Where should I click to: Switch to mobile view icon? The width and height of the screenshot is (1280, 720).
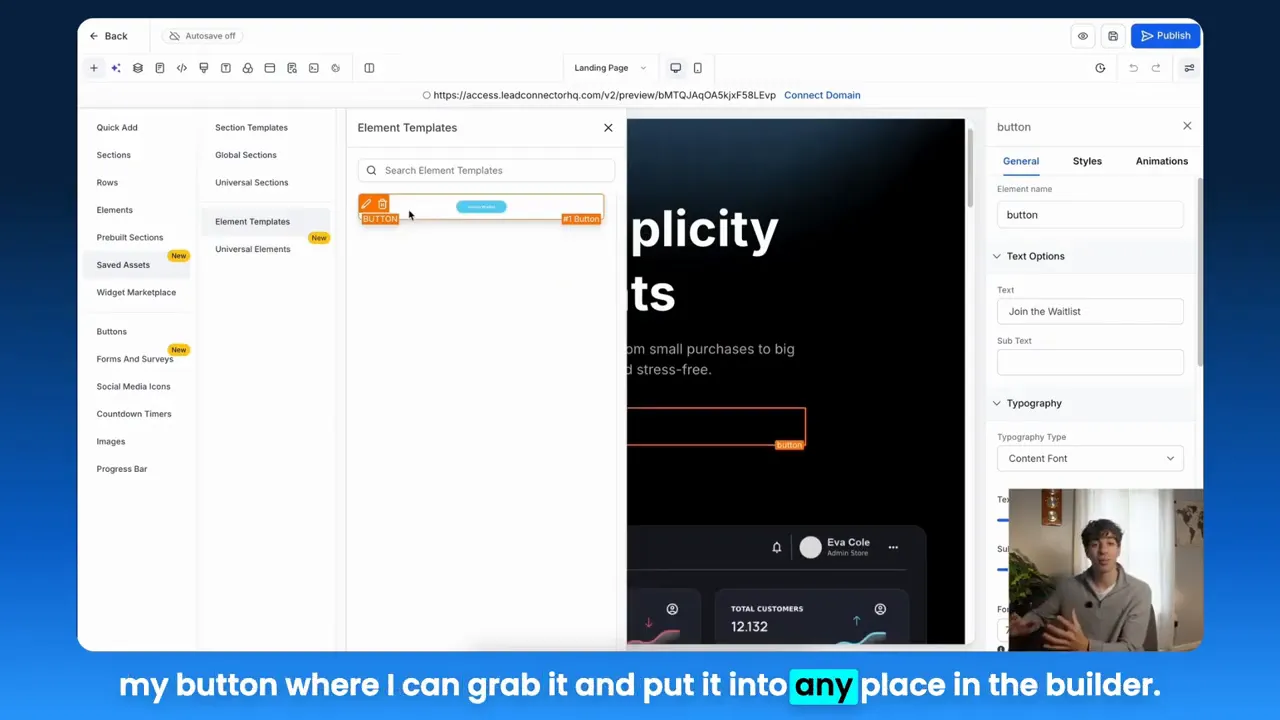click(698, 68)
